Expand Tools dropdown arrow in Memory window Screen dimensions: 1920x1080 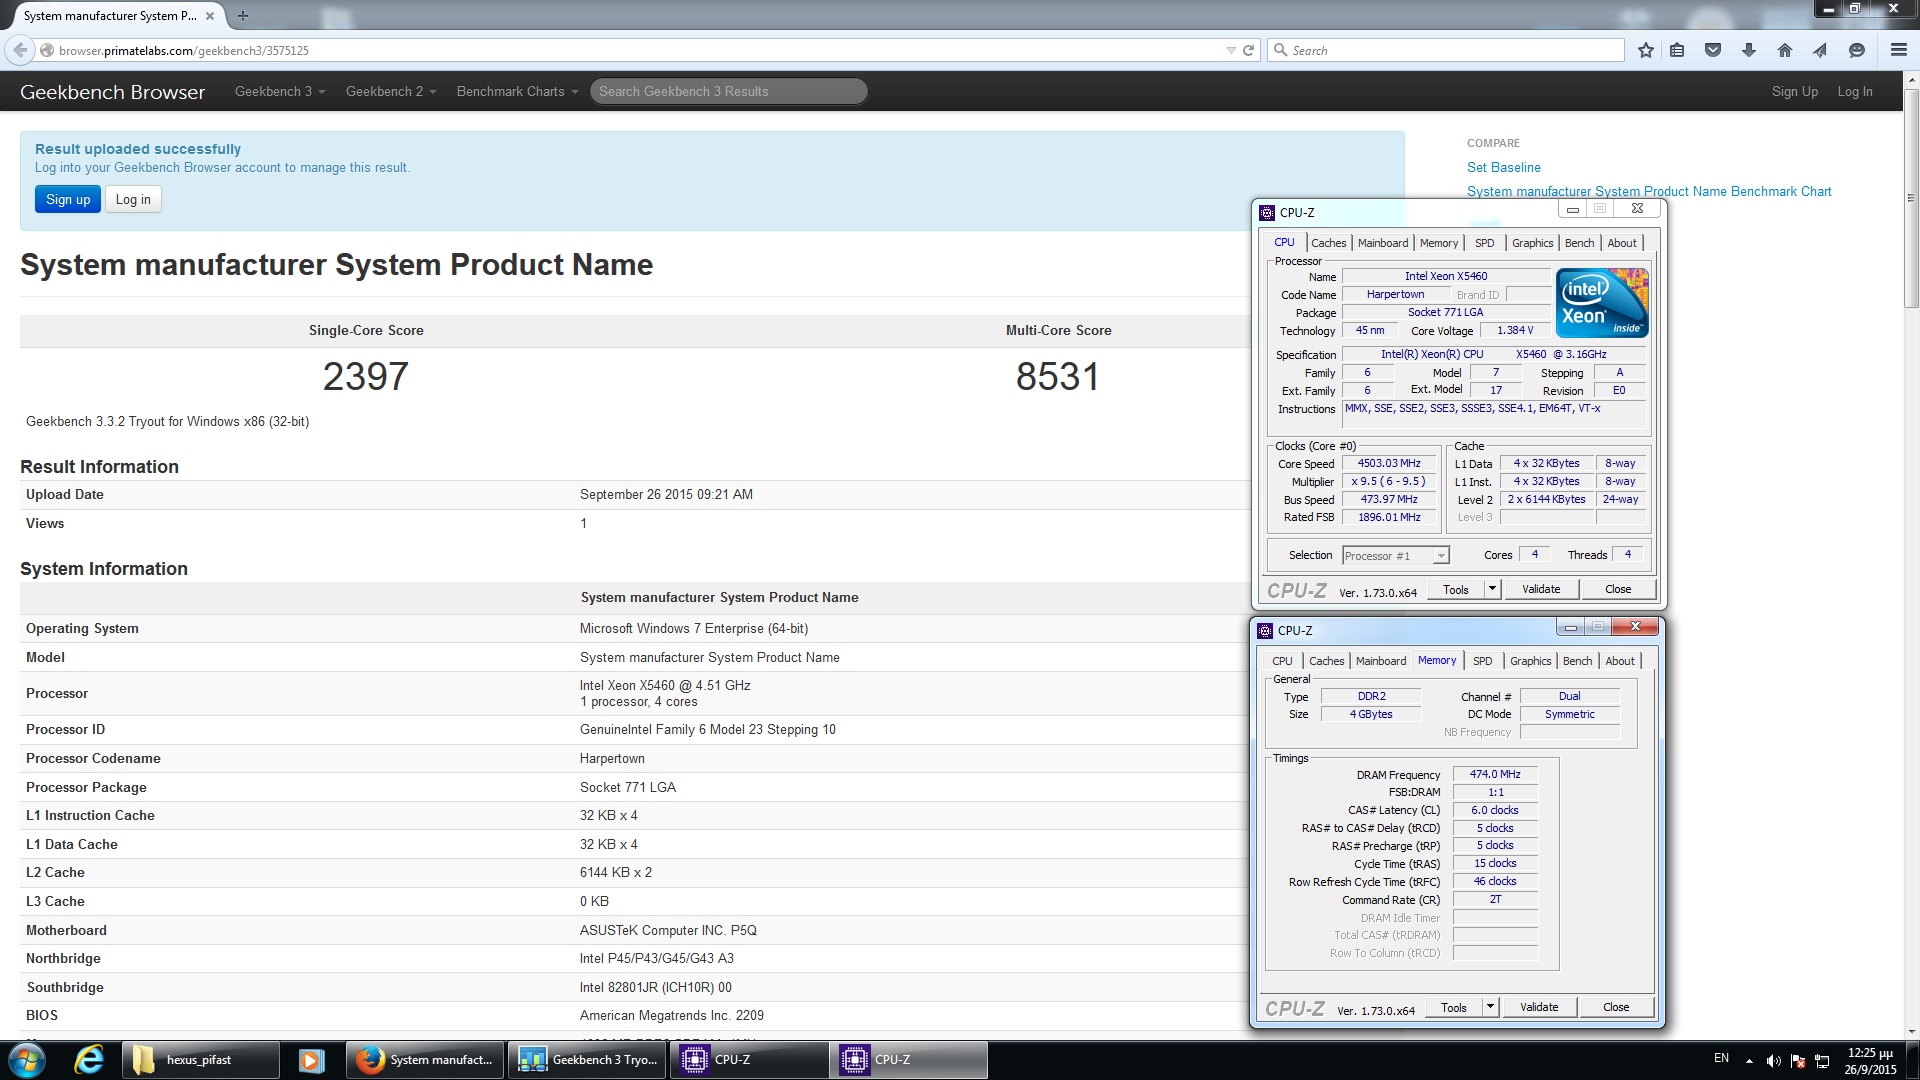click(x=1490, y=1007)
